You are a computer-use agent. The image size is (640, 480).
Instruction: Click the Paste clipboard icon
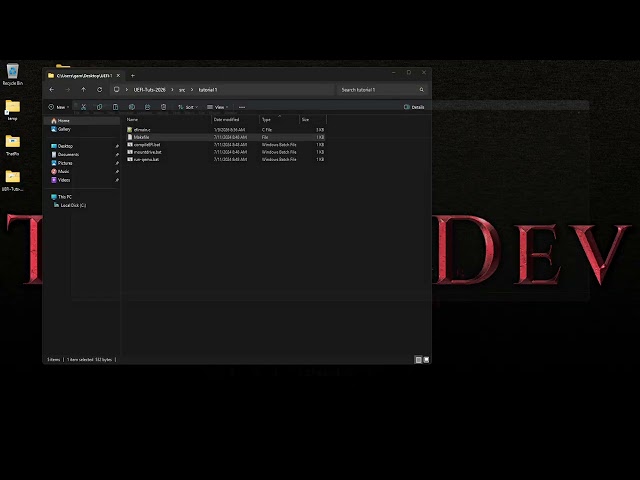116,107
